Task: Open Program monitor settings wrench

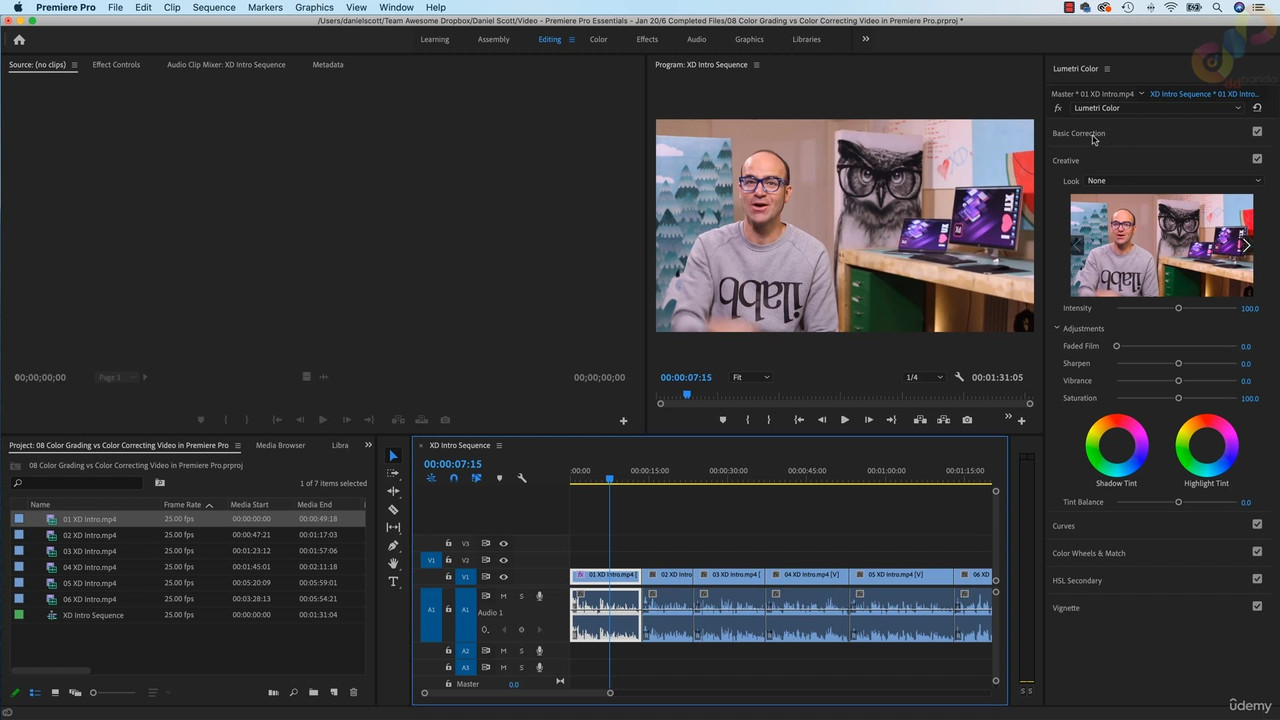Action: click(959, 377)
